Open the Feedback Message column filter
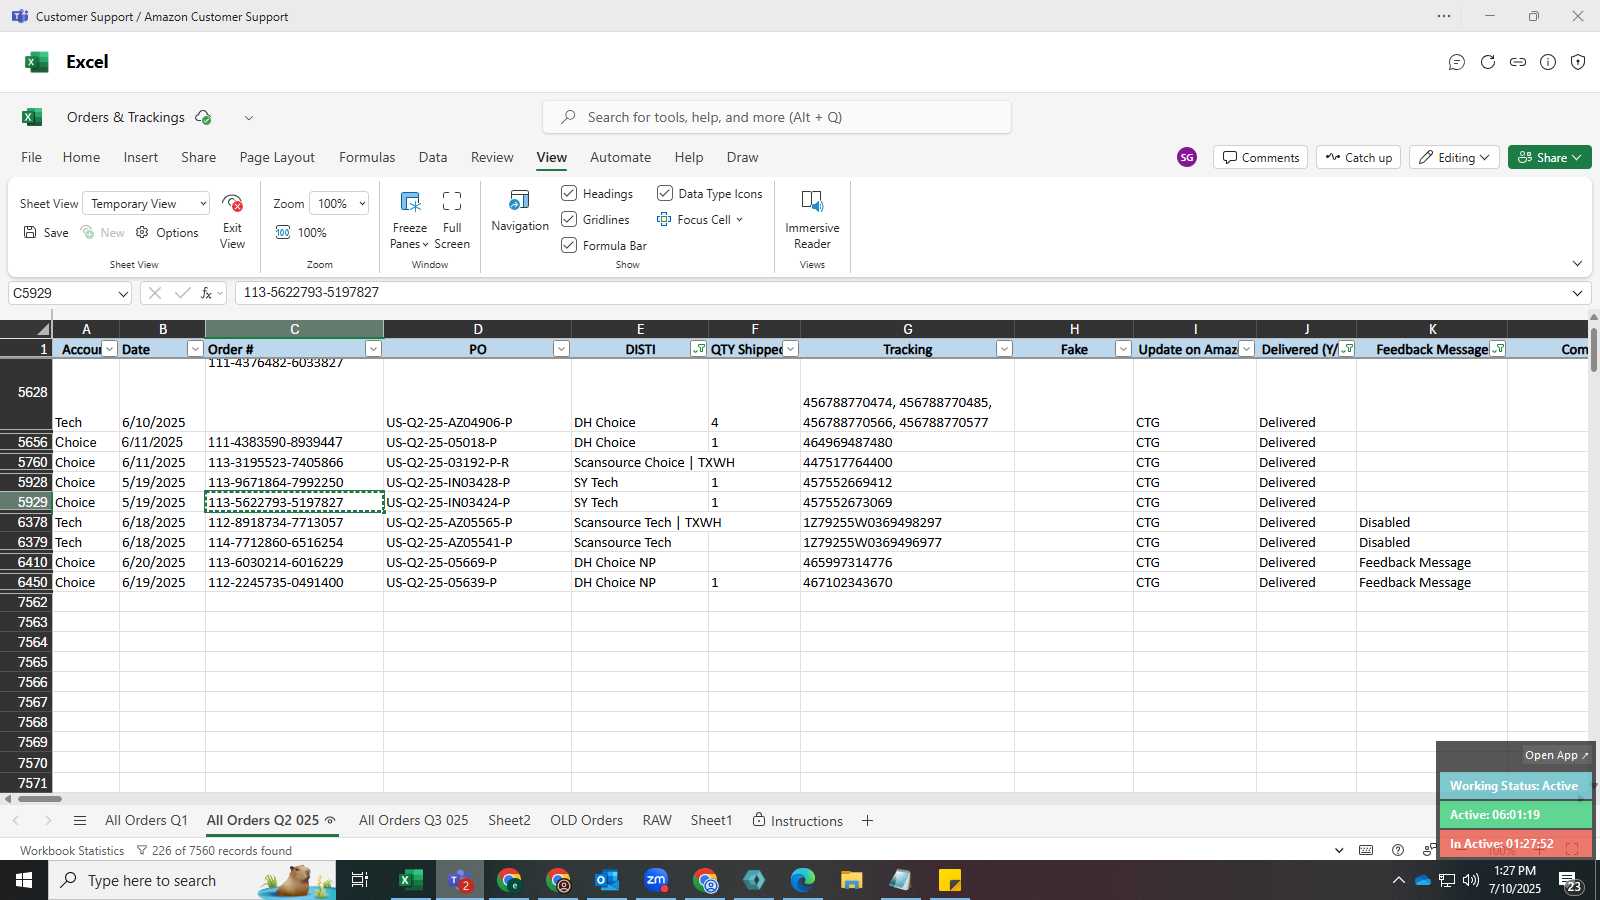The width and height of the screenshot is (1600, 900). [1498, 349]
